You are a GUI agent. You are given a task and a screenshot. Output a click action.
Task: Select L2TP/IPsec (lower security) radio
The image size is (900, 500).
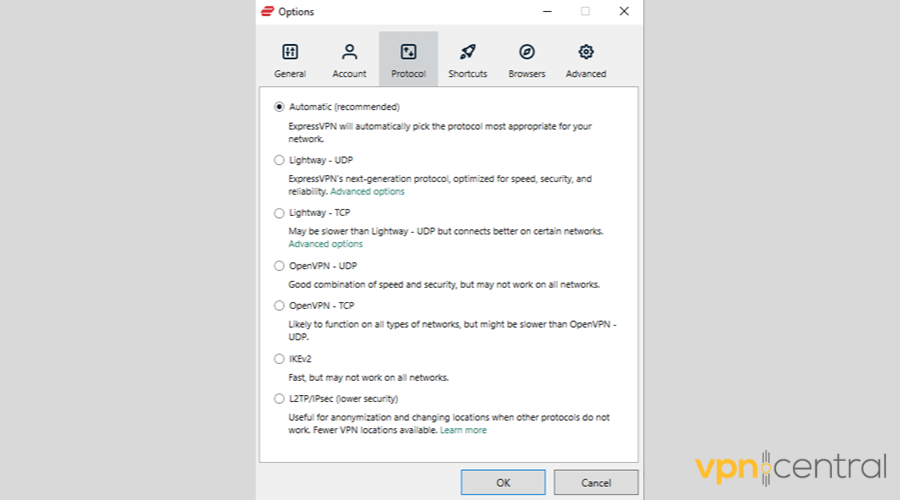pos(279,398)
